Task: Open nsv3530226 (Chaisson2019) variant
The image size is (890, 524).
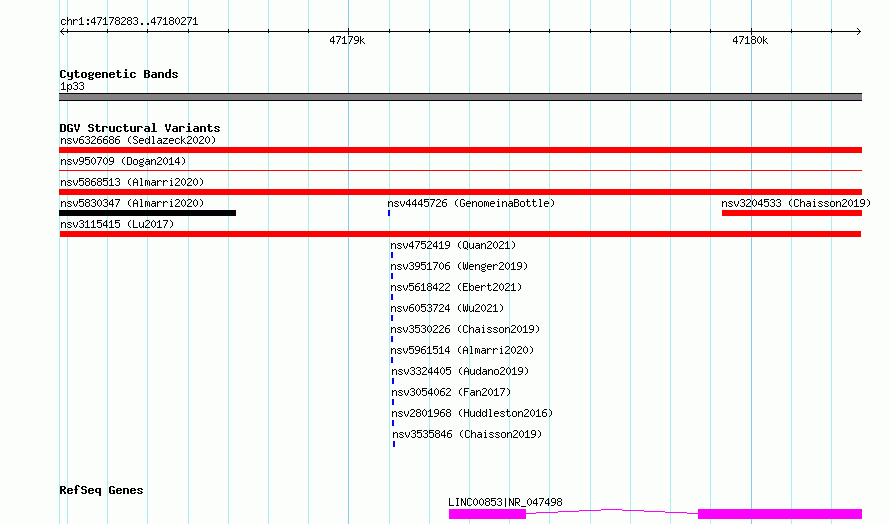Action: pos(465,329)
